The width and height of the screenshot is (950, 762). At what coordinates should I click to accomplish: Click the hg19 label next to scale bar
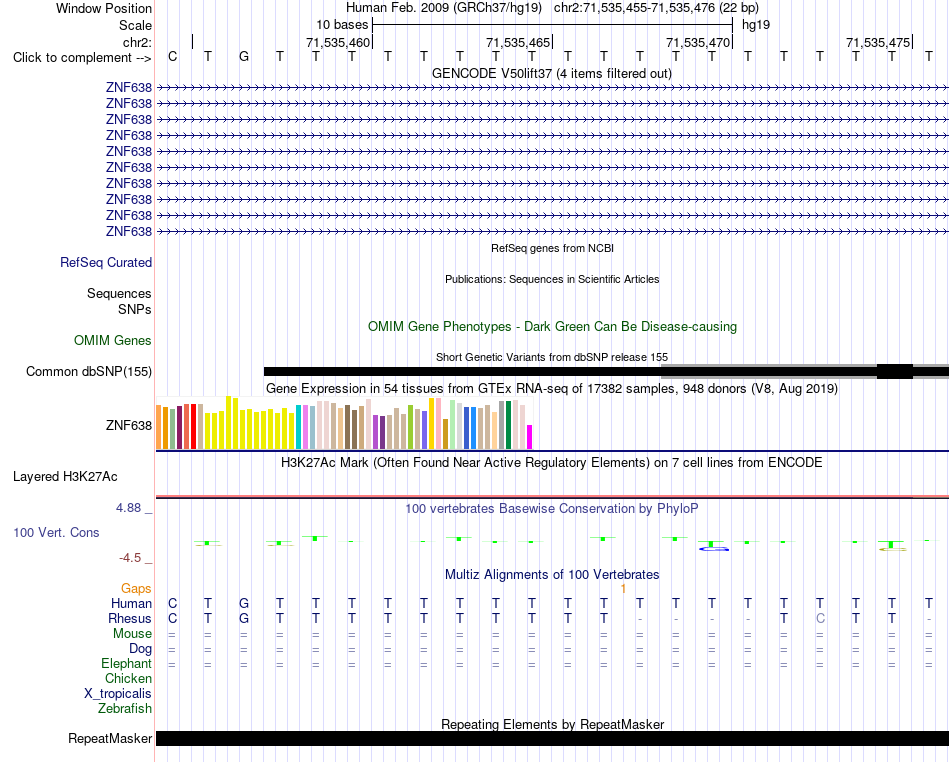pyautogui.click(x=756, y=25)
